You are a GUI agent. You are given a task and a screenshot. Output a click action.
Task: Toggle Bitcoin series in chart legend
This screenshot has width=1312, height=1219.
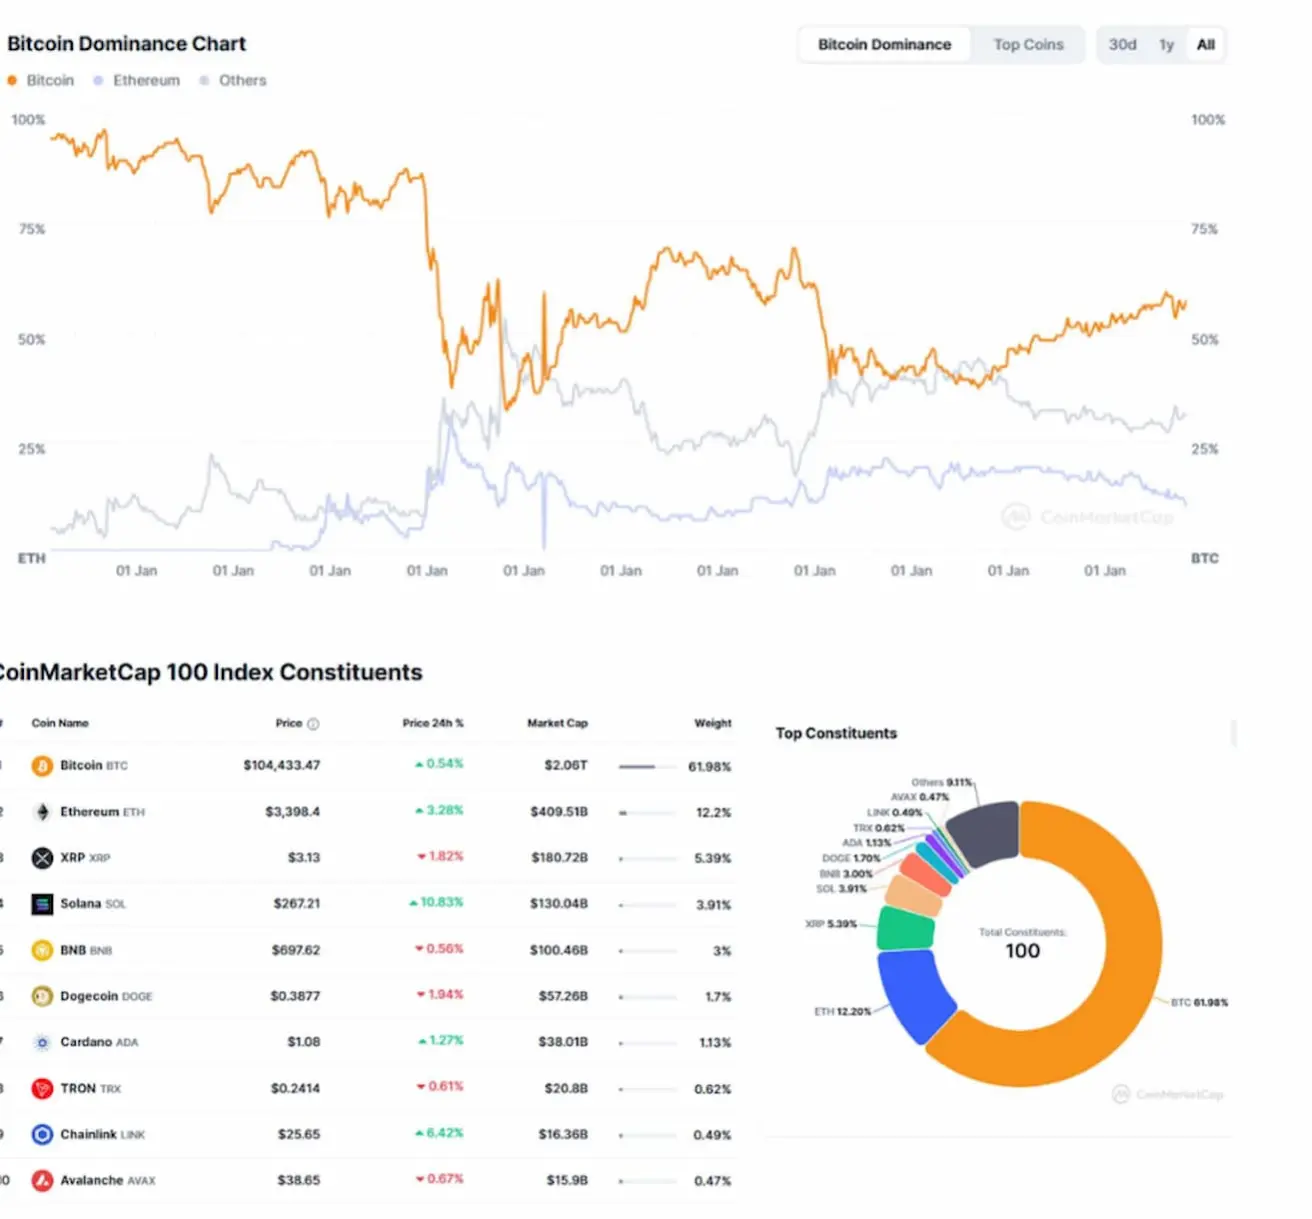click(x=41, y=80)
